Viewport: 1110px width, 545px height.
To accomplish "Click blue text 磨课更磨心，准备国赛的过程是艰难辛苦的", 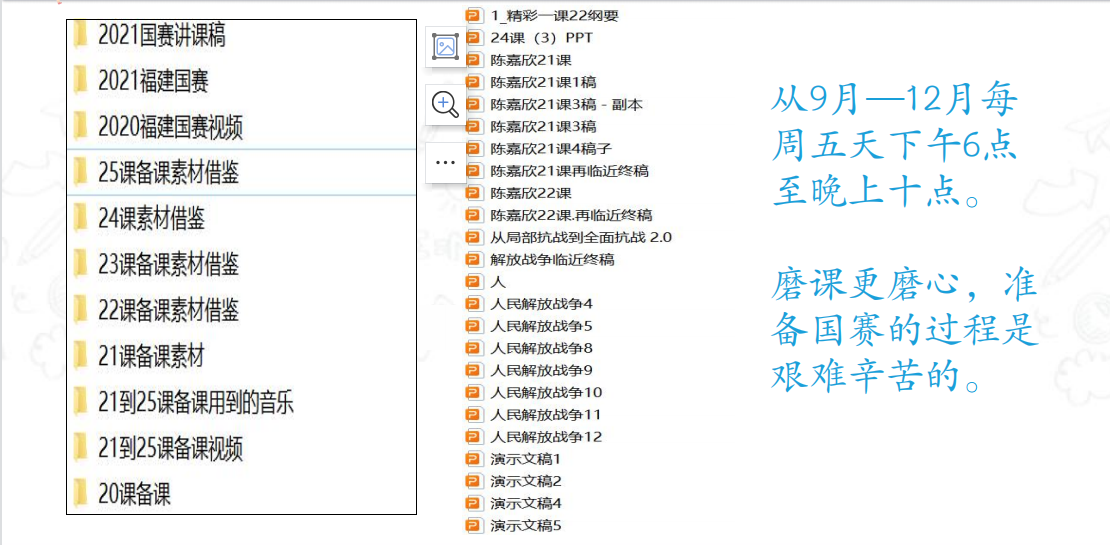I will click(903, 333).
